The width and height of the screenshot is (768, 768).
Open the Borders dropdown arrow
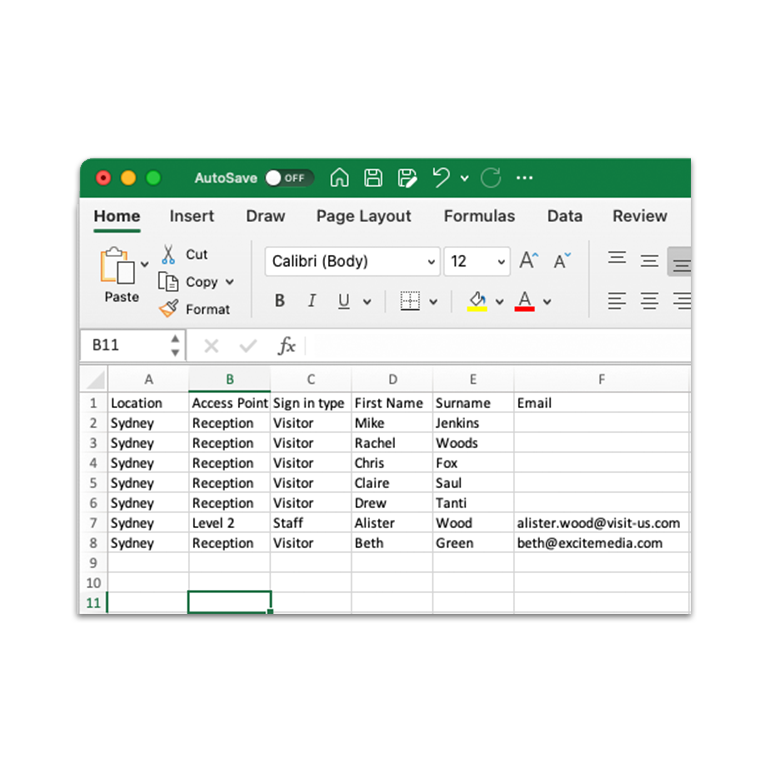click(433, 302)
